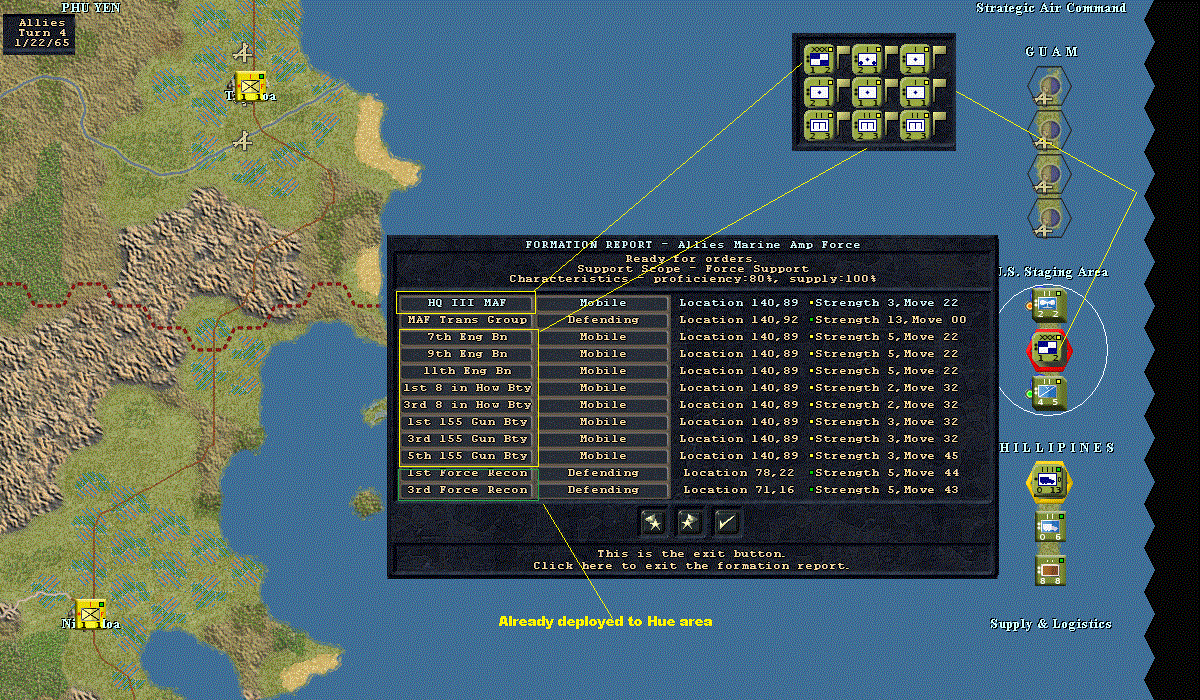Select the 1st 8 in How Bty unit
Viewport: 1200px width, 700px height.
point(467,388)
